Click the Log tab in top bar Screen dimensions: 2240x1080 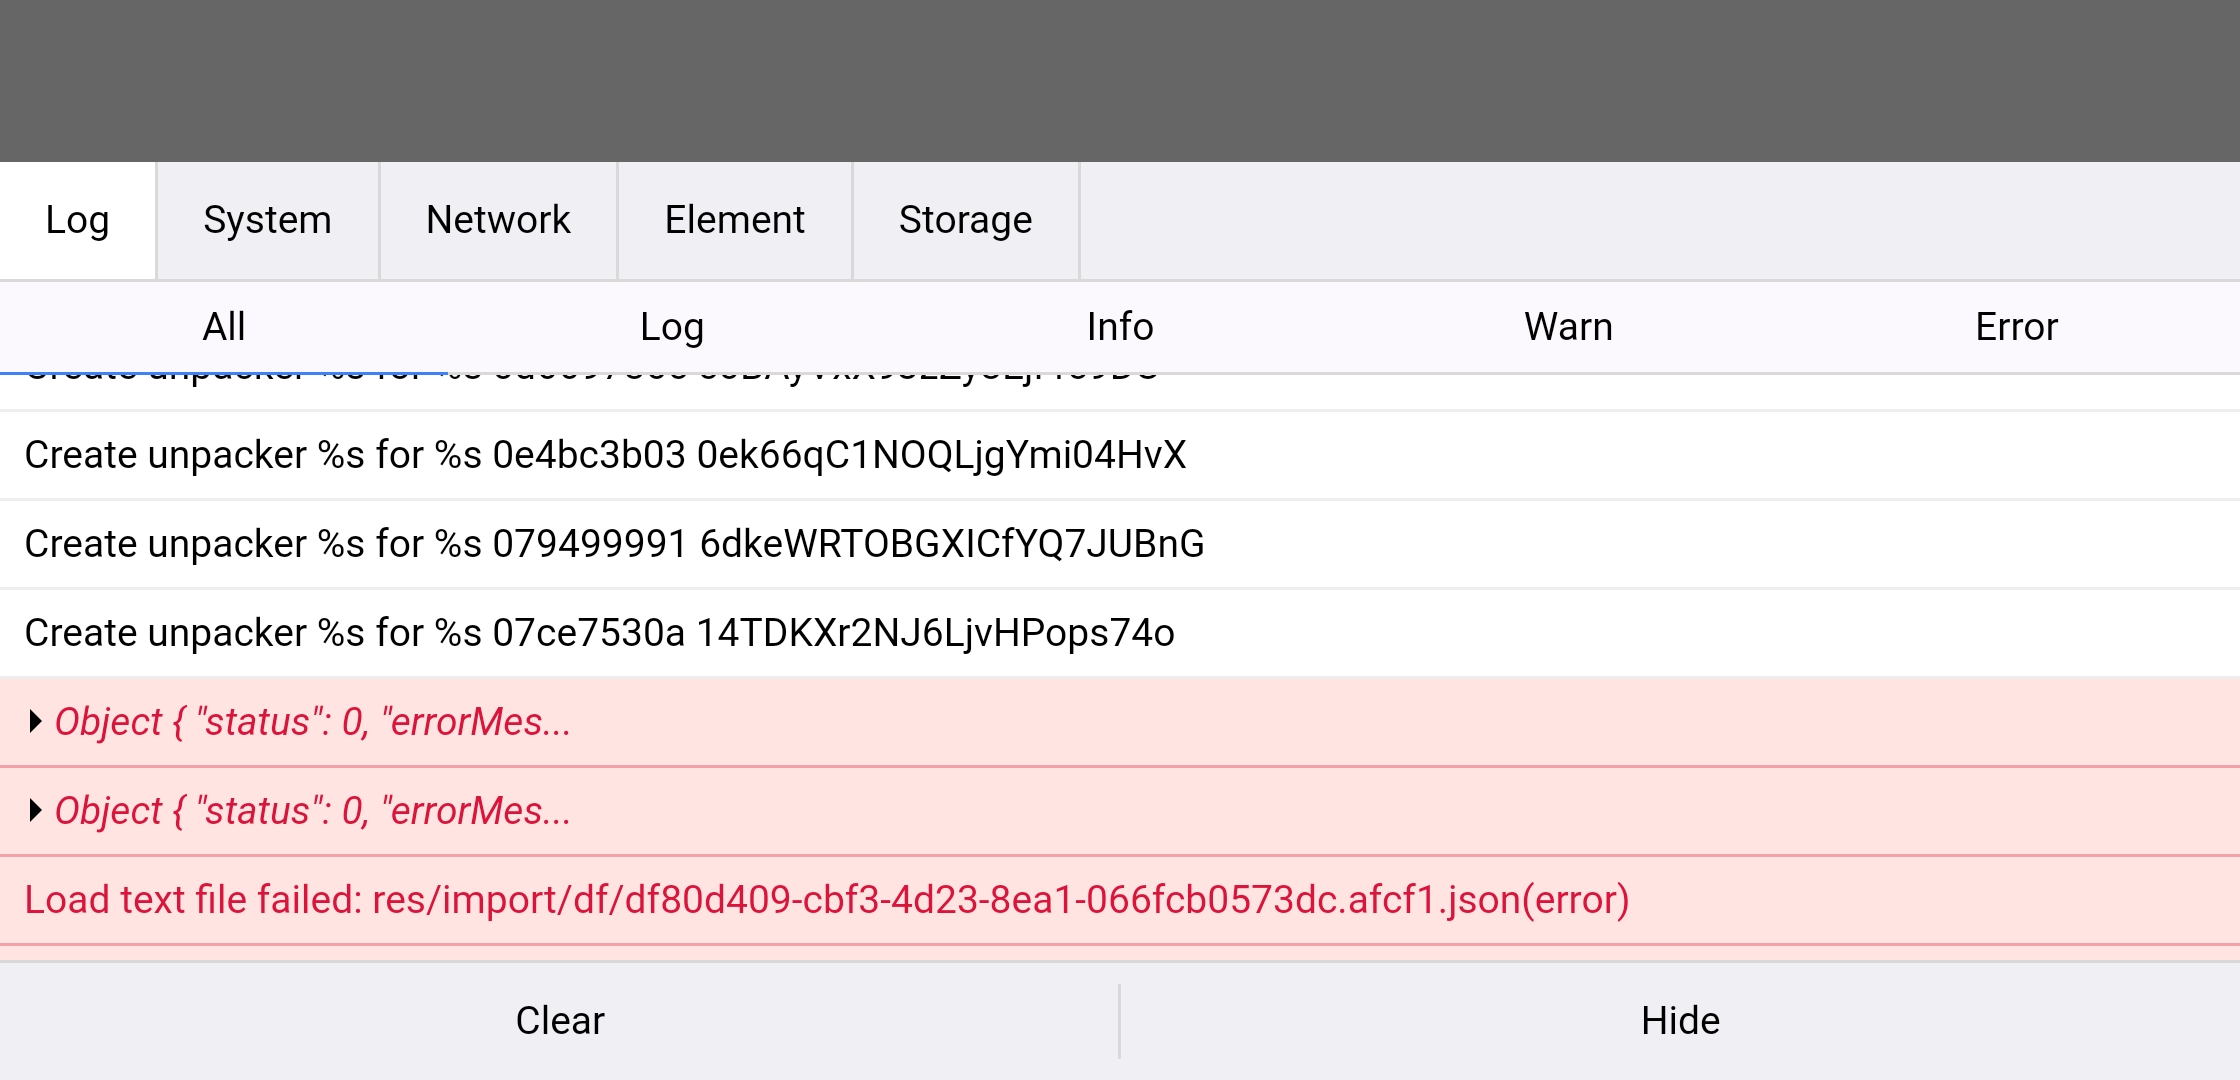pyautogui.click(x=77, y=220)
